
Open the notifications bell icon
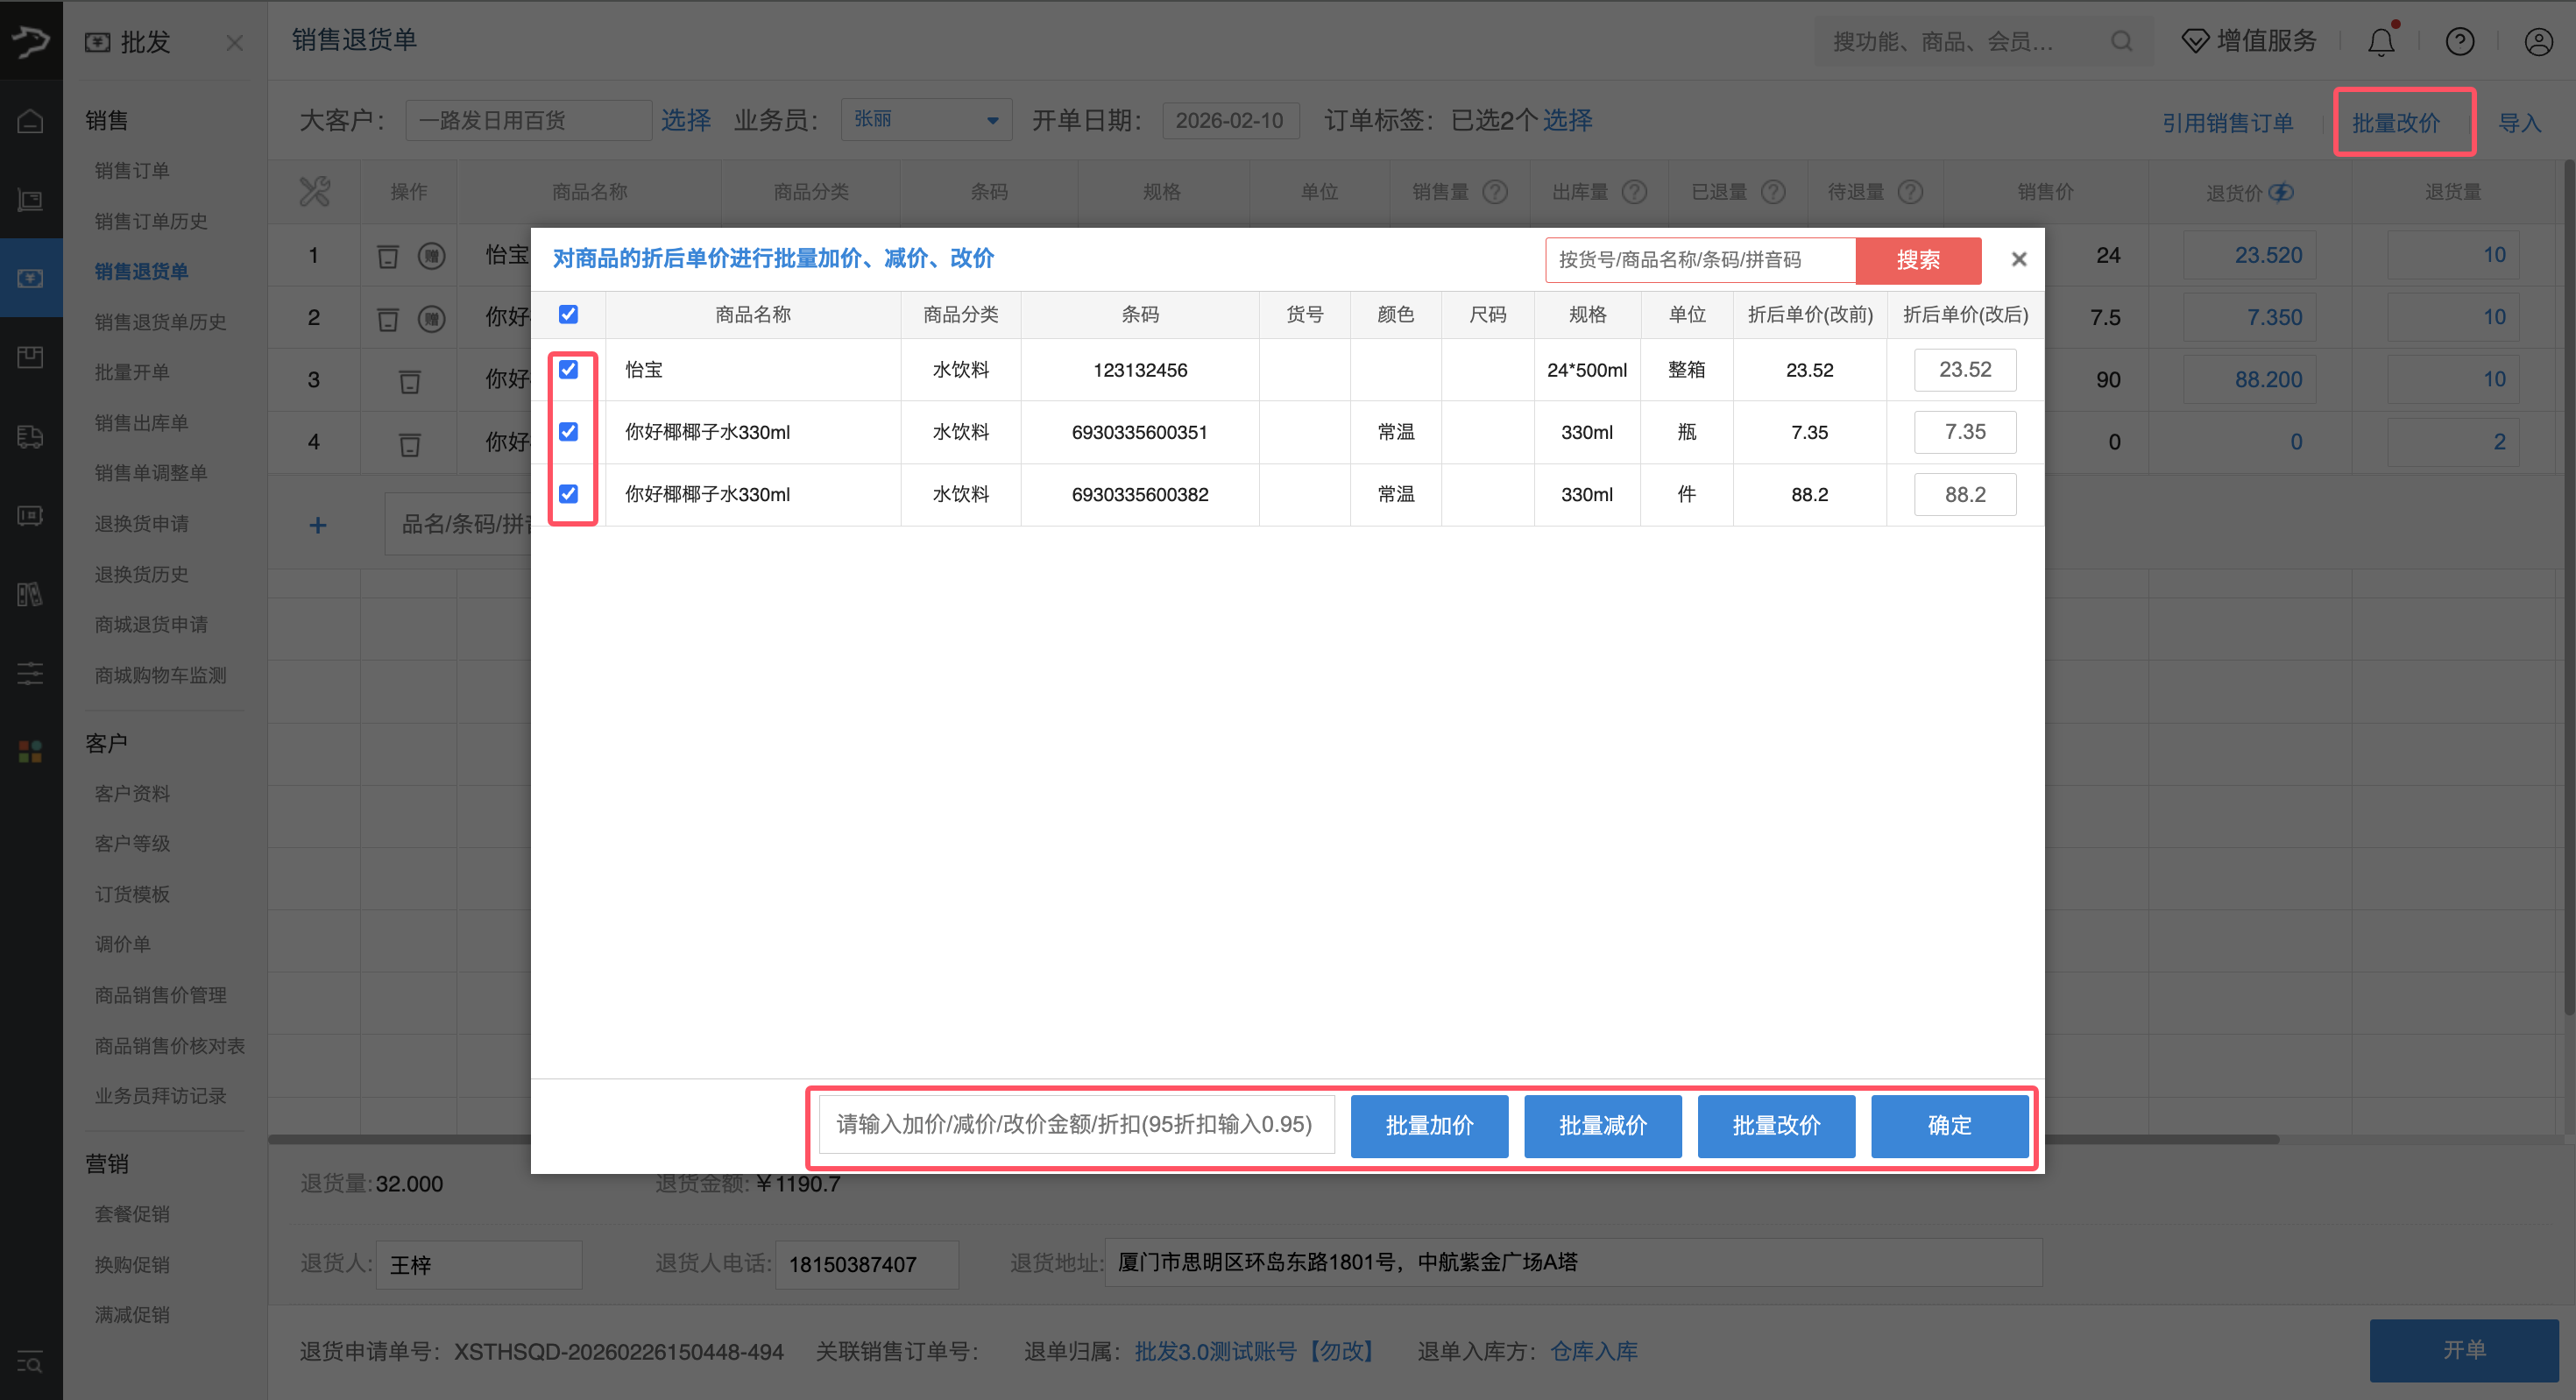pyautogui.click(x=2381, y=41)
